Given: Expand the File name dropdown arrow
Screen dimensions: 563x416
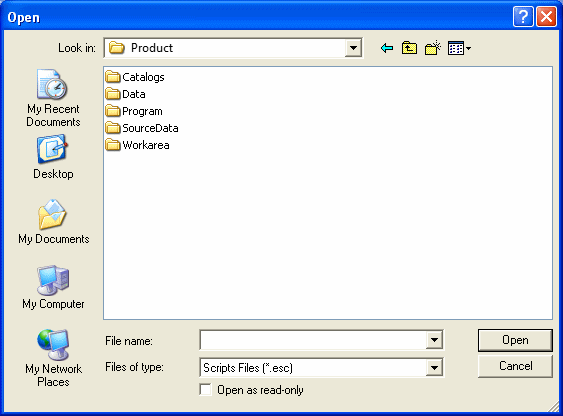Looking at the screenshot, I should pyautogui.click(x=434, y=340).
